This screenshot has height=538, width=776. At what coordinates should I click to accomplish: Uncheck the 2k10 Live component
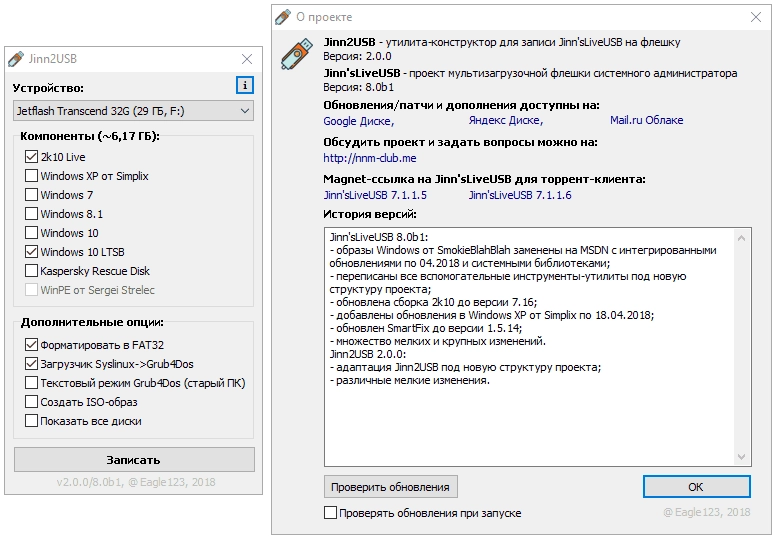pyautogui.click(x=31, y=157)
